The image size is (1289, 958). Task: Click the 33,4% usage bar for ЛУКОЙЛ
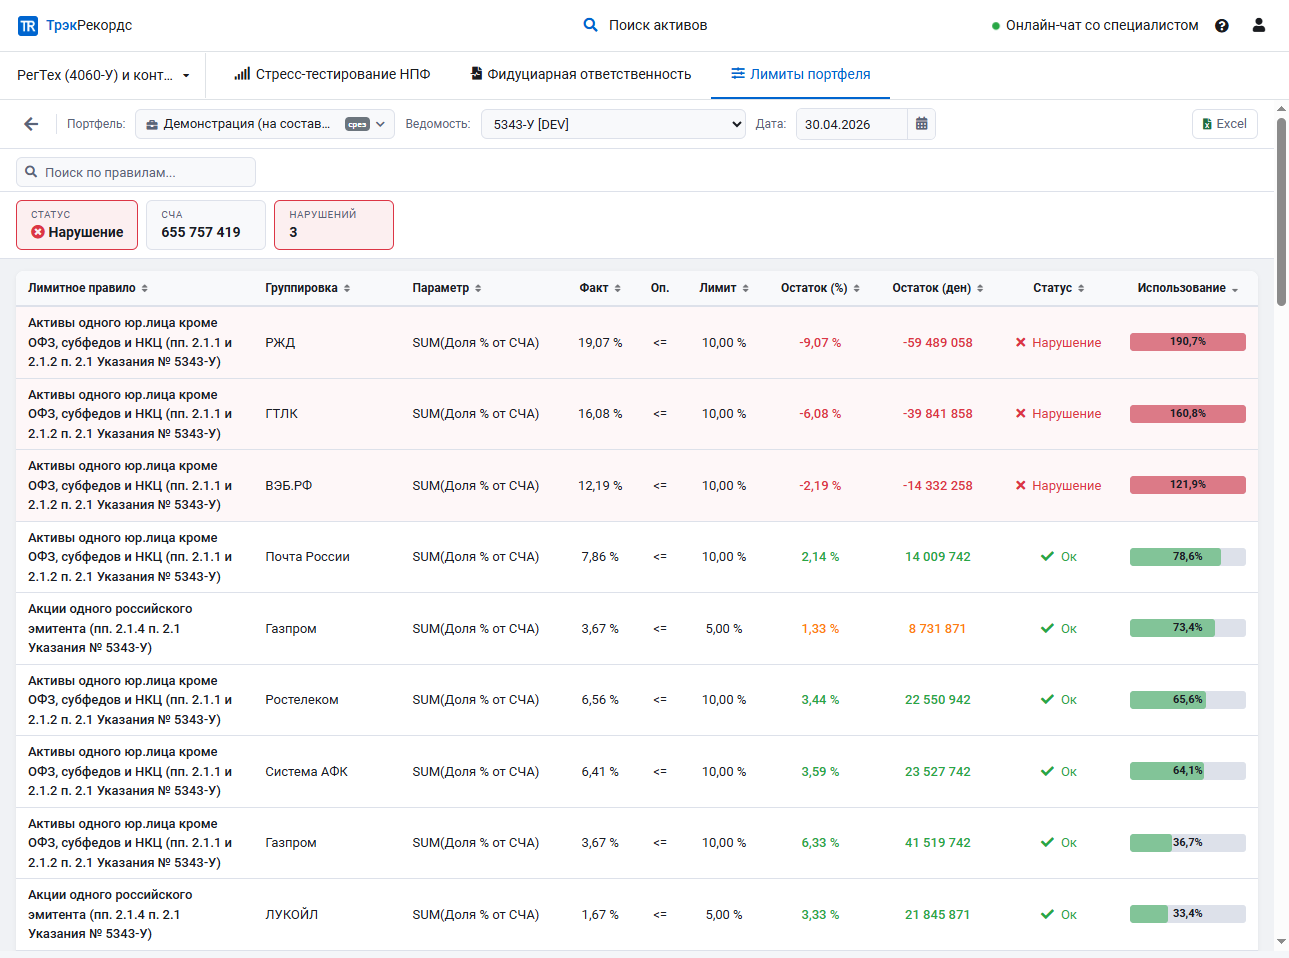coord(1188,914)
